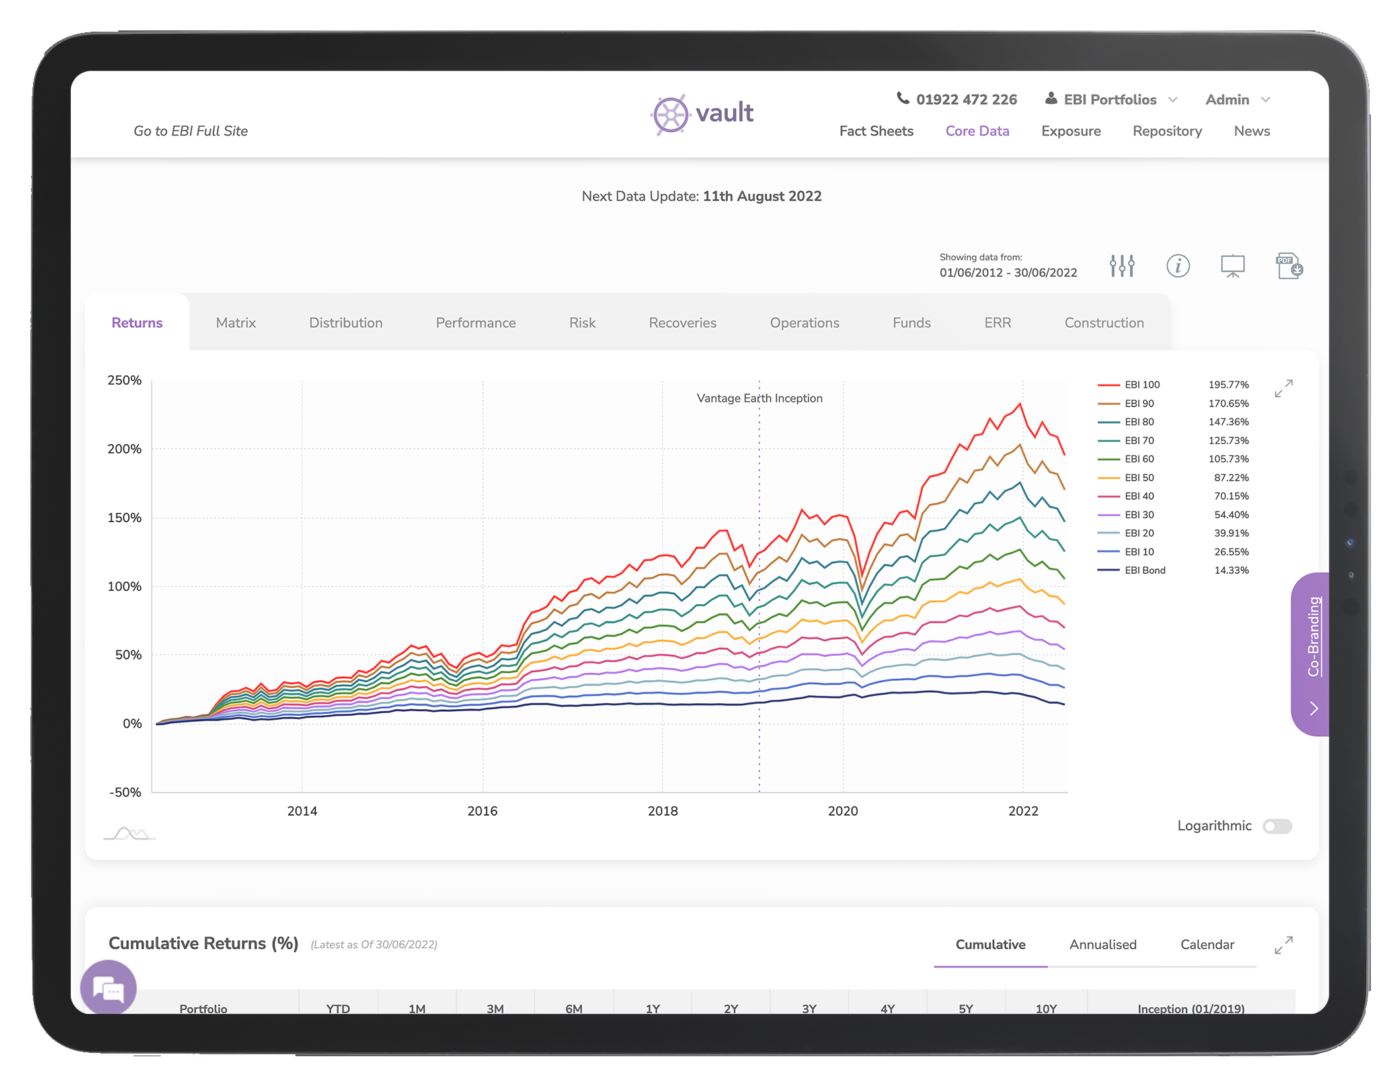This screenshot has height=1084, width=1400.
Task: Open the EBI Portfolios dropdown
Action: (1110, 99)
